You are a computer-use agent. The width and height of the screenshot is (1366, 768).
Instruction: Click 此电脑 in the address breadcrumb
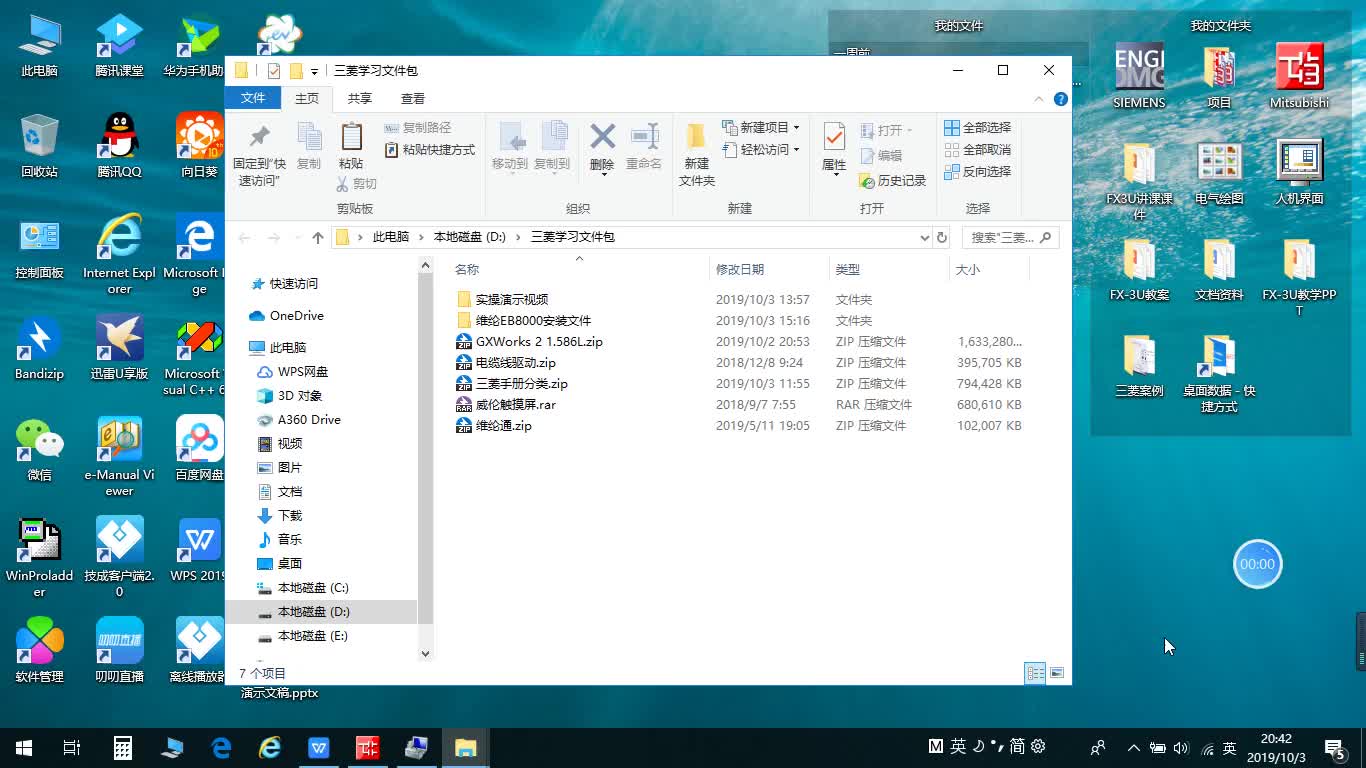tap(391, 238)
